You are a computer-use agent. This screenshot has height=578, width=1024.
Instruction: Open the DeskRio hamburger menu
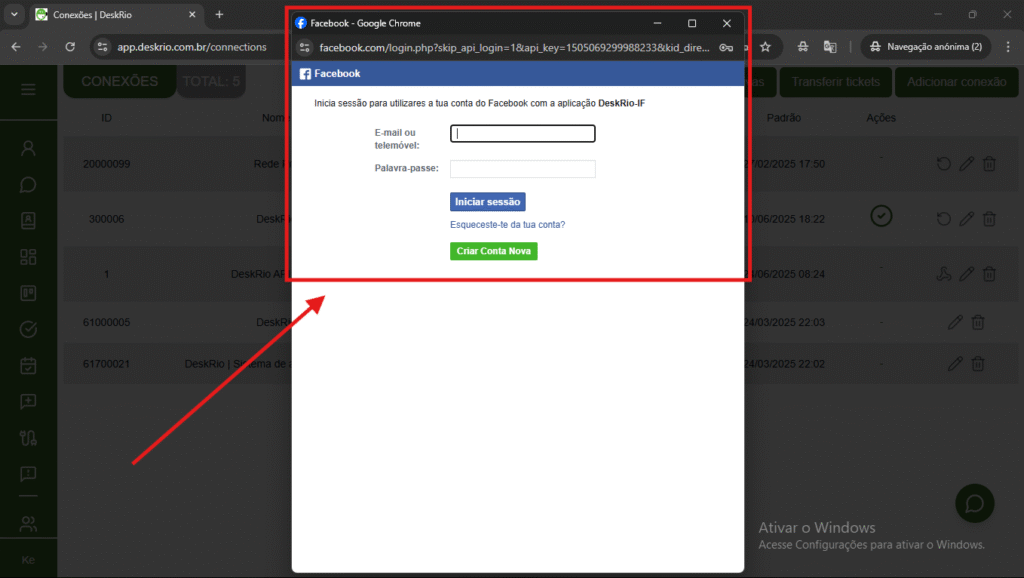pyautogui.click(x=28, y=89)
